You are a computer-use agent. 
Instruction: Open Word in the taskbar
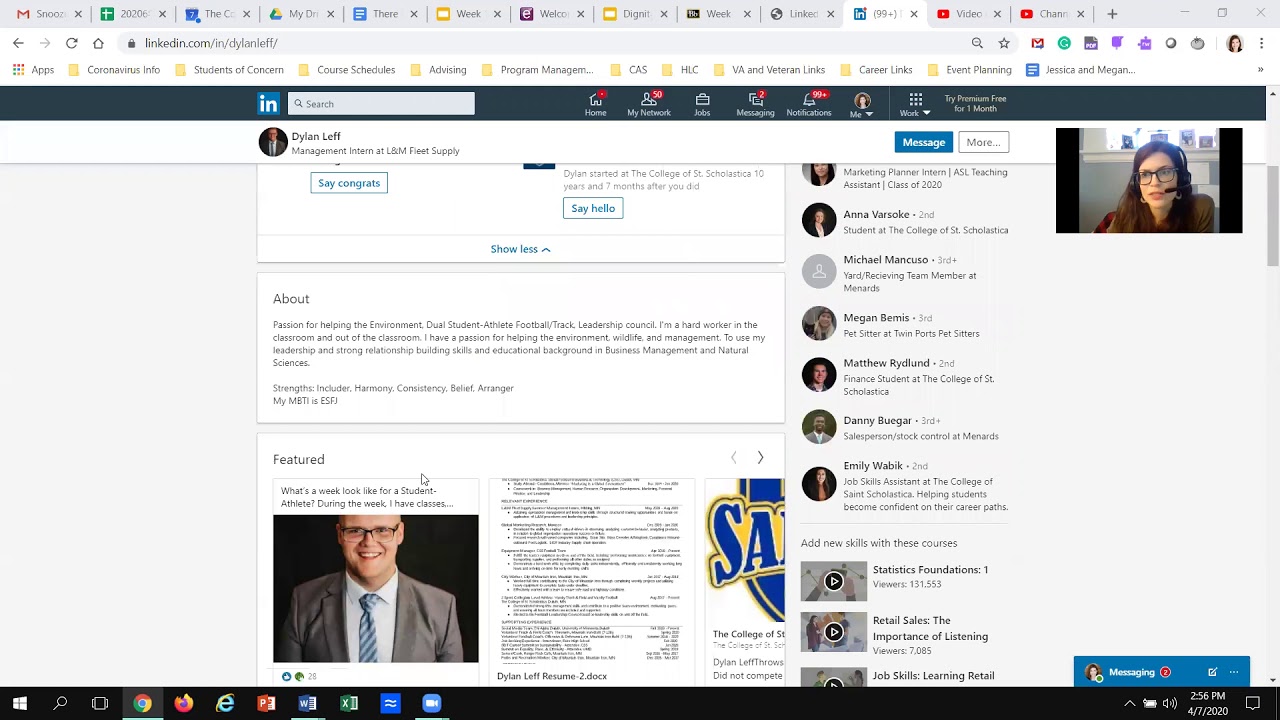click(307, 704)
